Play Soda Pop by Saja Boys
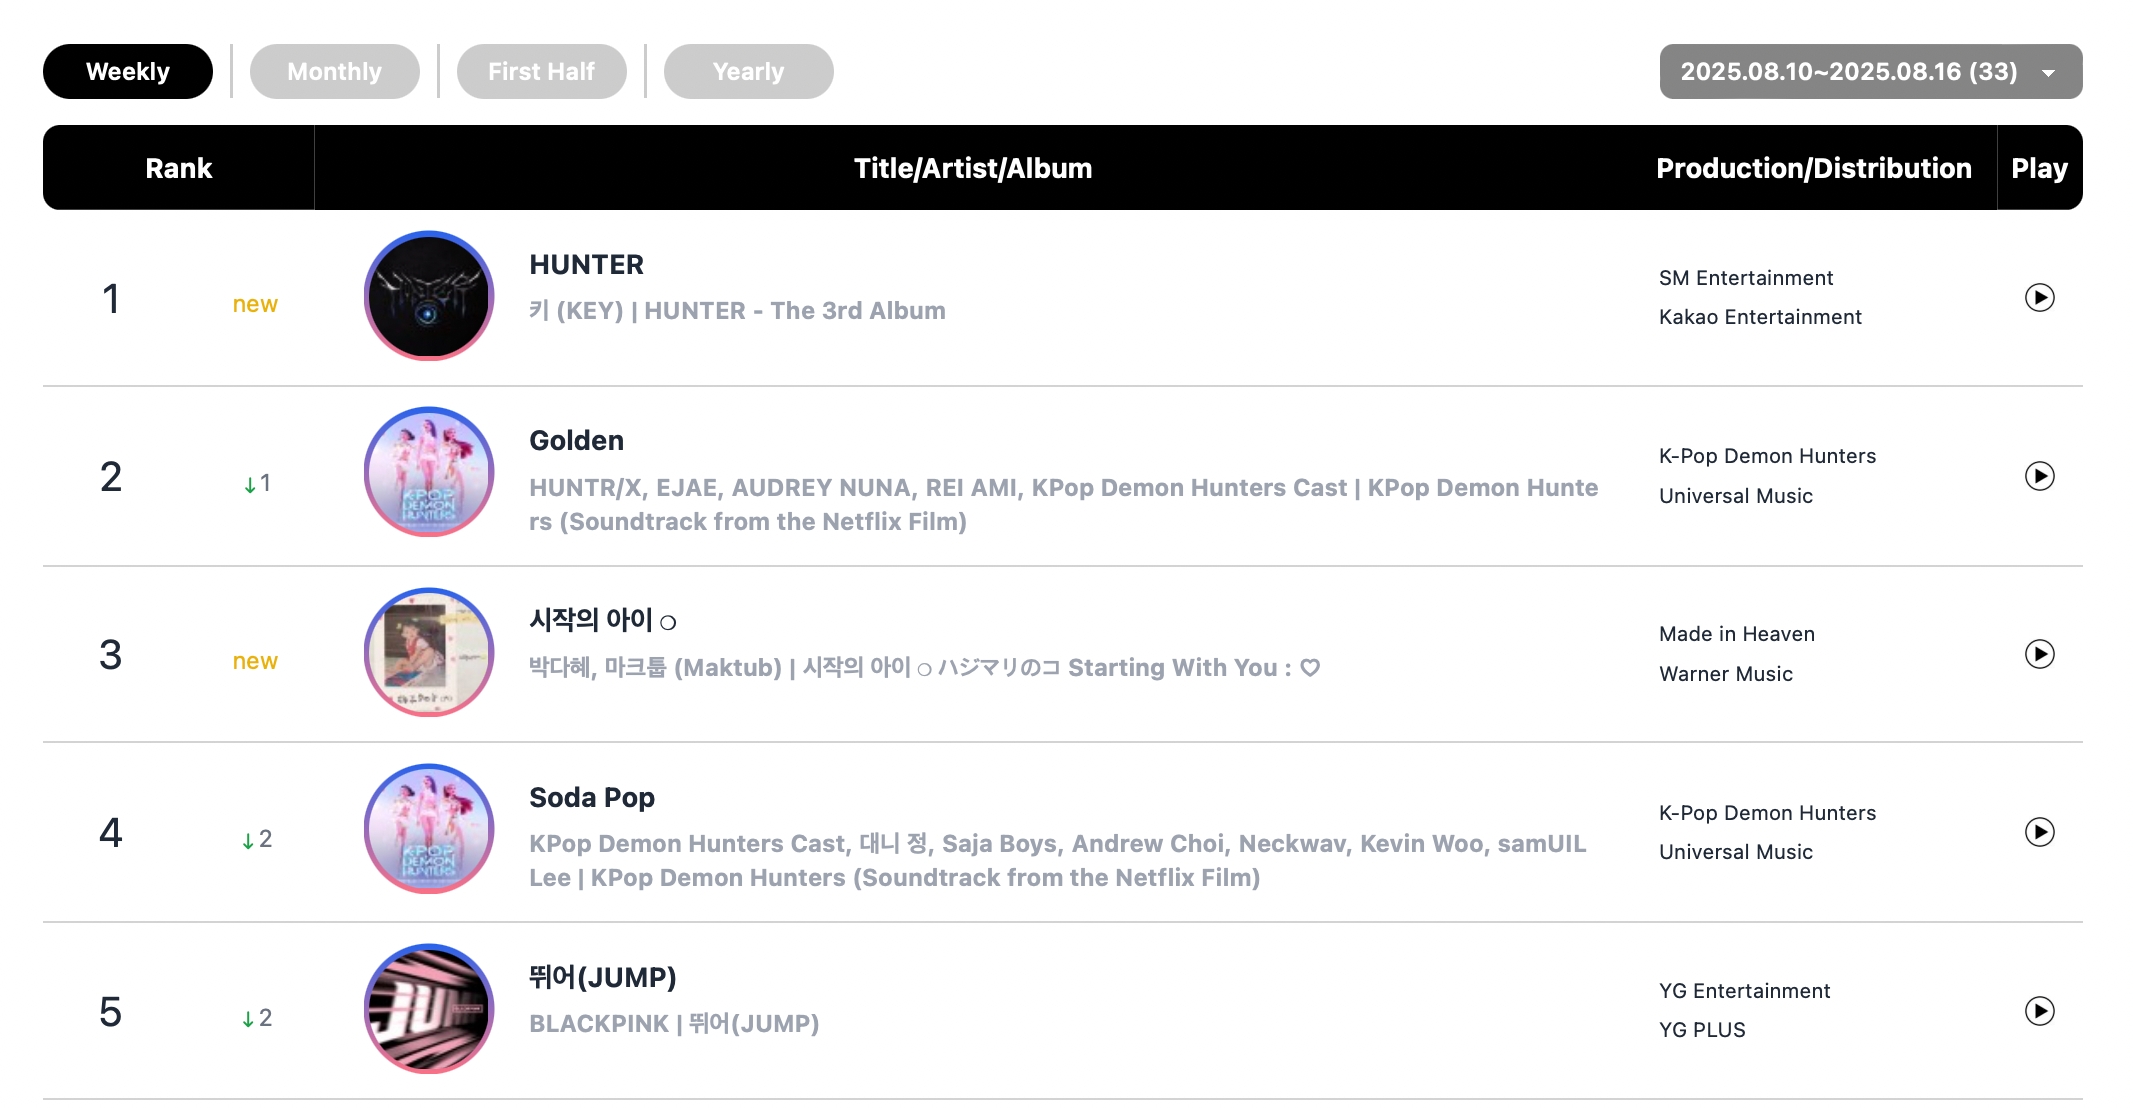Image resolution: width=2133 pixels, height=1108 pixels. [x=2039, y=831]
